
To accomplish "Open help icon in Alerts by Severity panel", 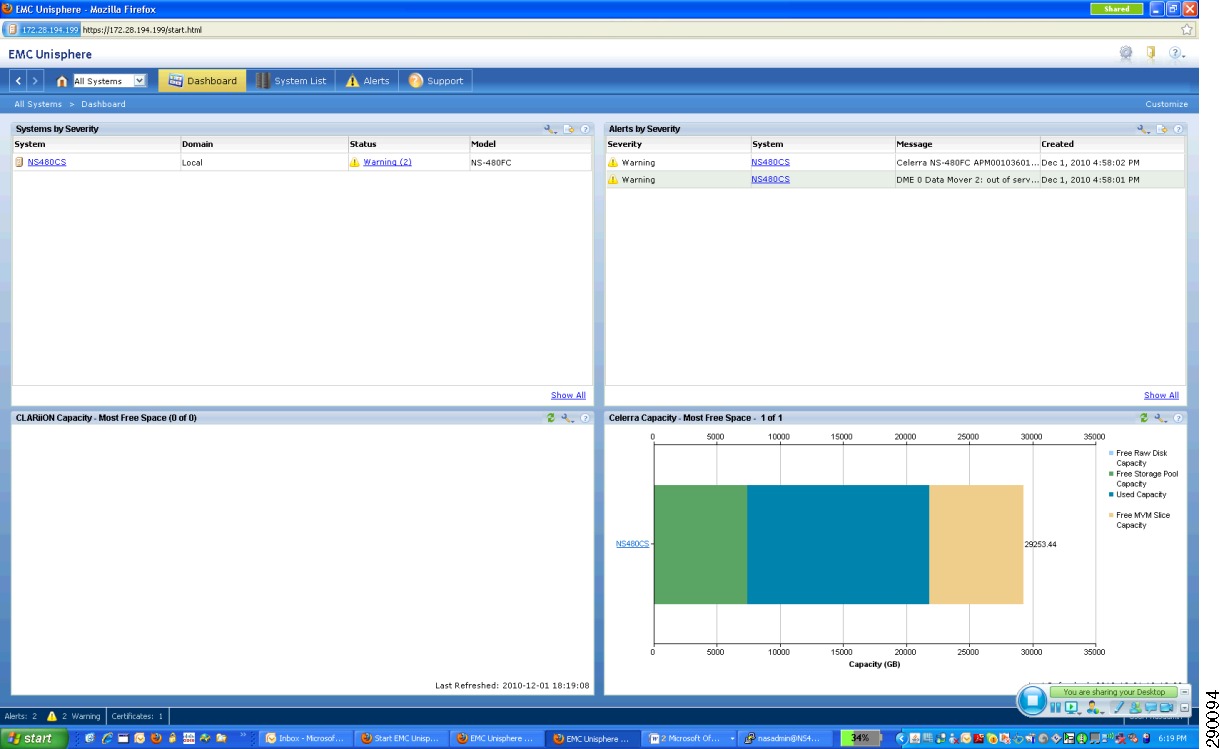I will tap(1178, 129).
